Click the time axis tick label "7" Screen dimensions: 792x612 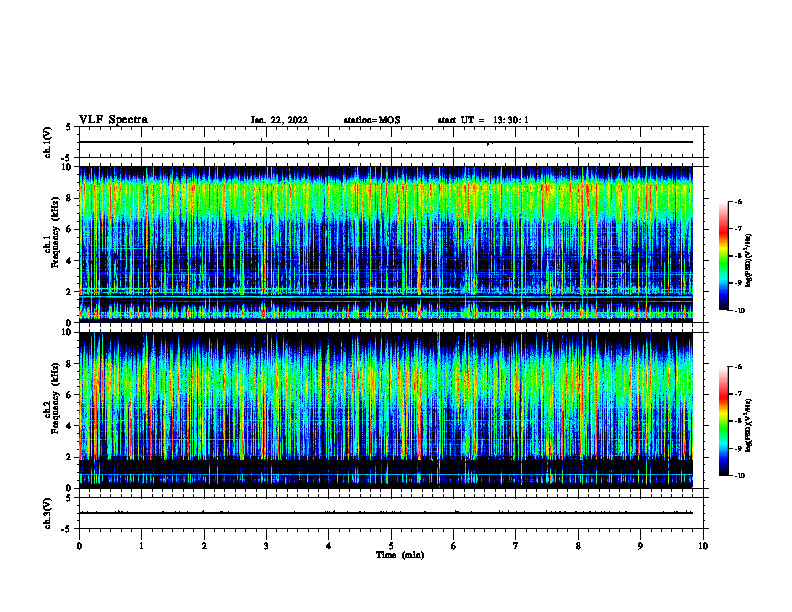click(x=516, y=546)
